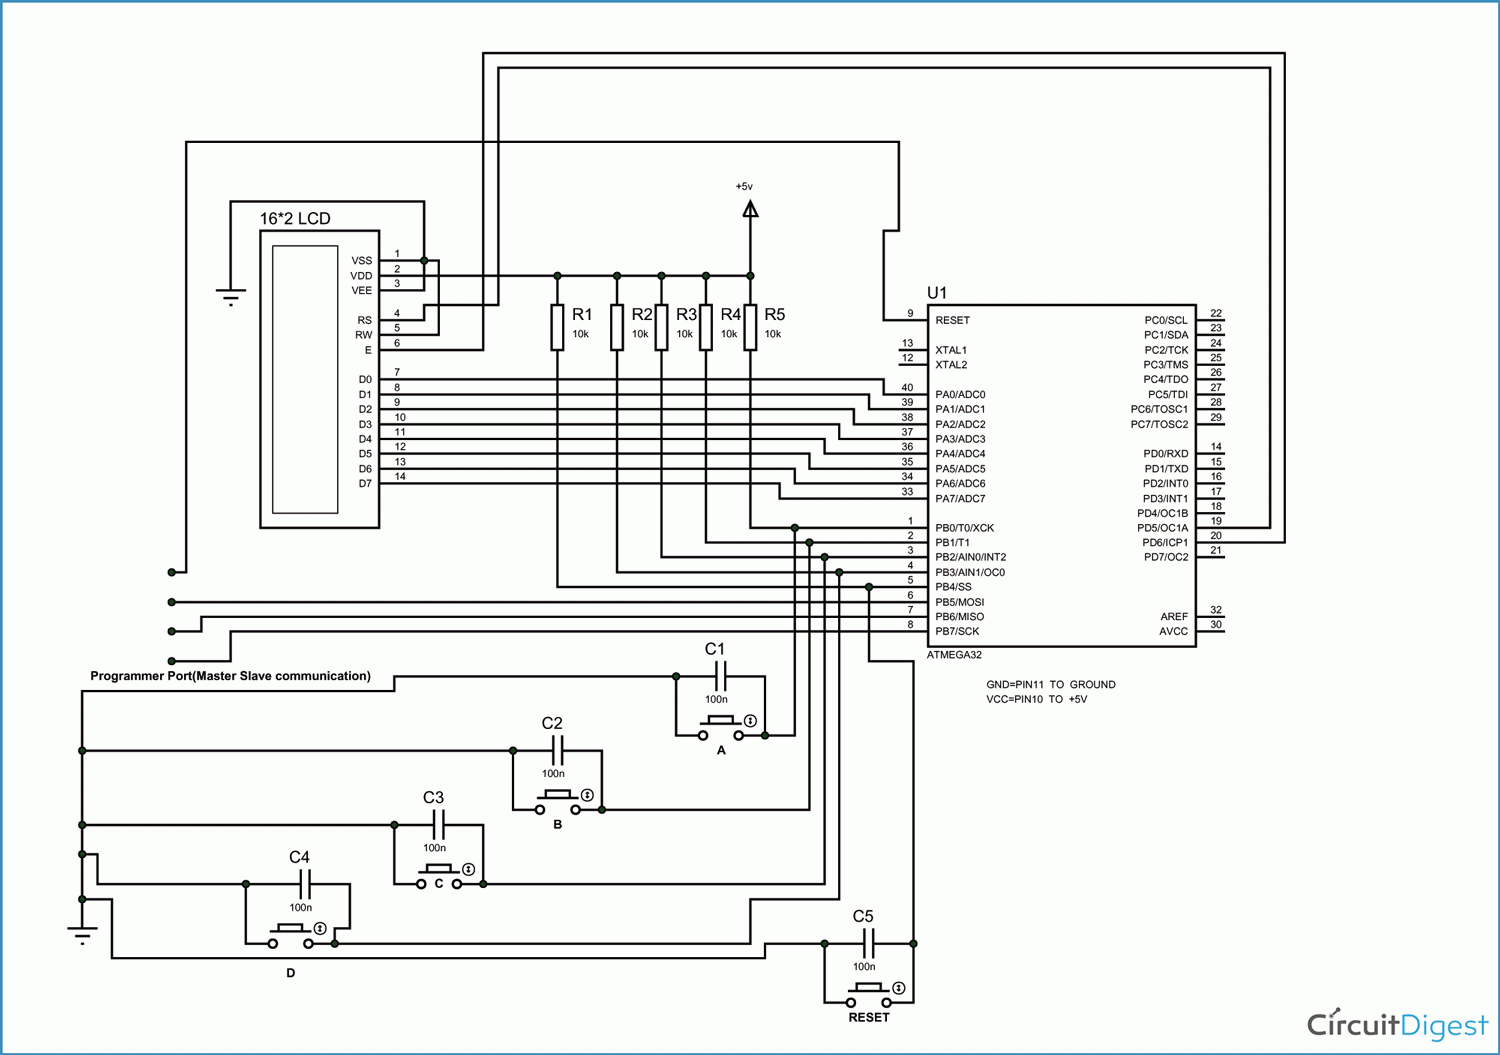This screenshot has height=1055, width=1500.
Task: Click the PD6/ICP1 pin label
Action: [1165, 543]
